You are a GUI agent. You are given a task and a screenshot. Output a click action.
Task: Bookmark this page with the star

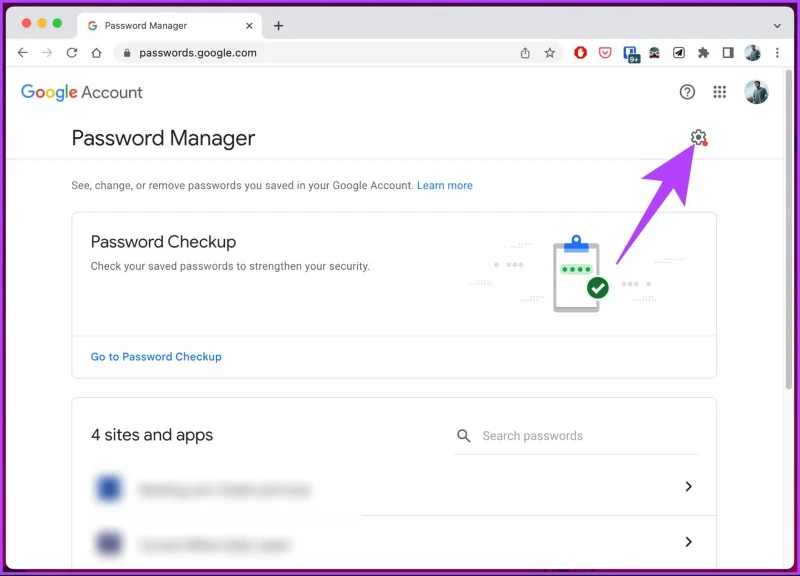tap(549, 53)
